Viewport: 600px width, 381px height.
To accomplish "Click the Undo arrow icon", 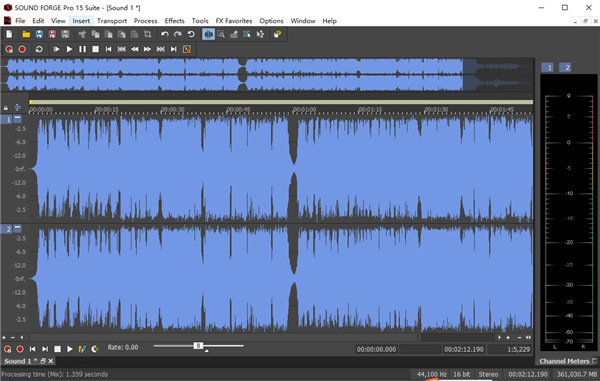I will (x=165, y=34).
